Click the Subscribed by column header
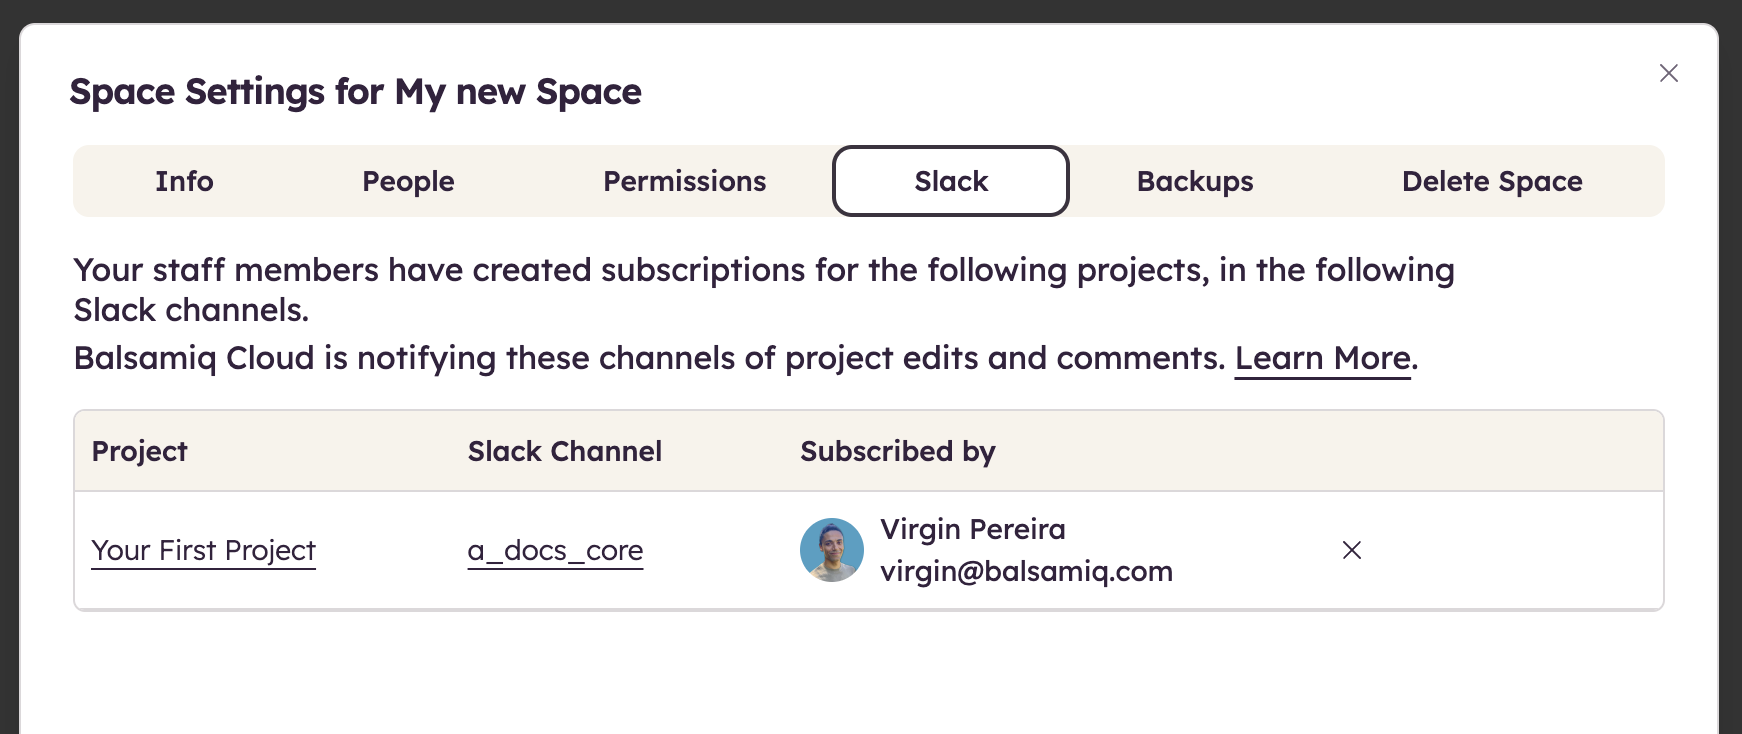This screenshot has width=1742, height=734. [x=897, y=451]
